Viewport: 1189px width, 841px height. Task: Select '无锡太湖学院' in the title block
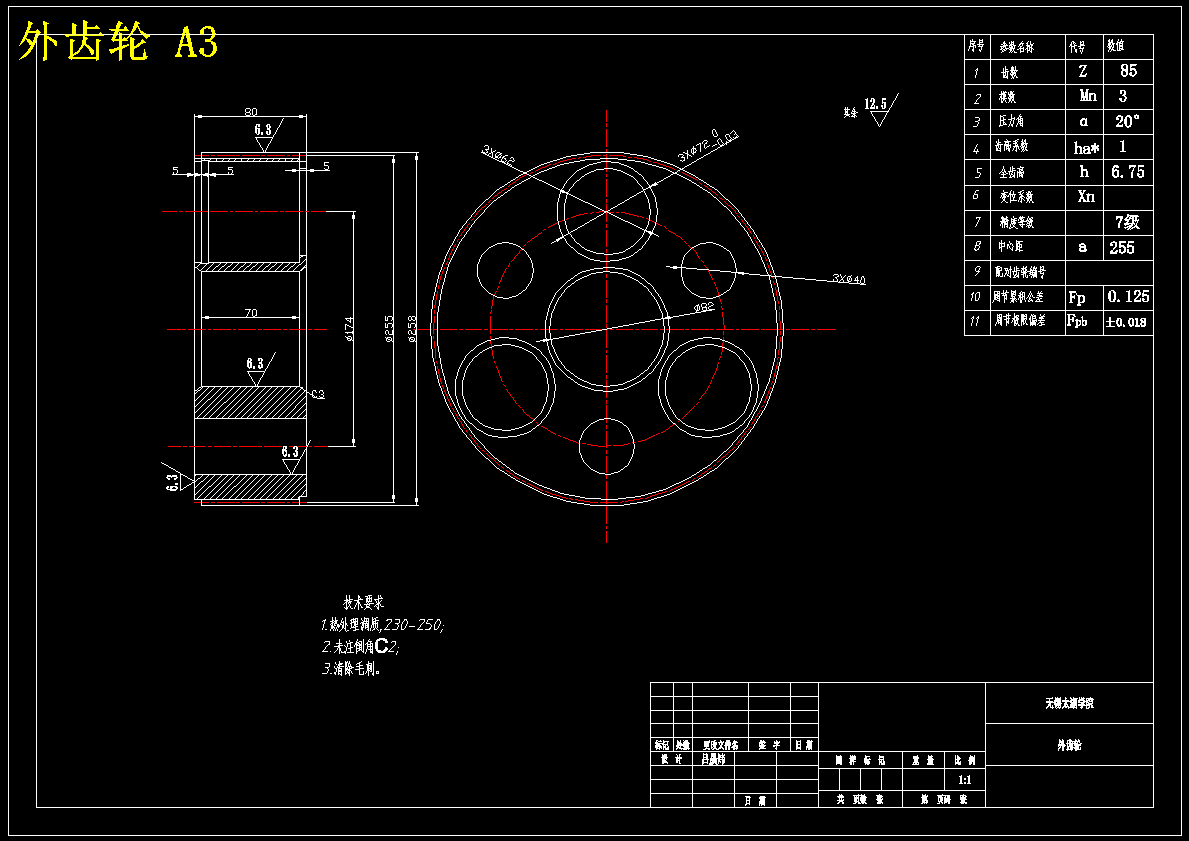(x=1069, y=704)
